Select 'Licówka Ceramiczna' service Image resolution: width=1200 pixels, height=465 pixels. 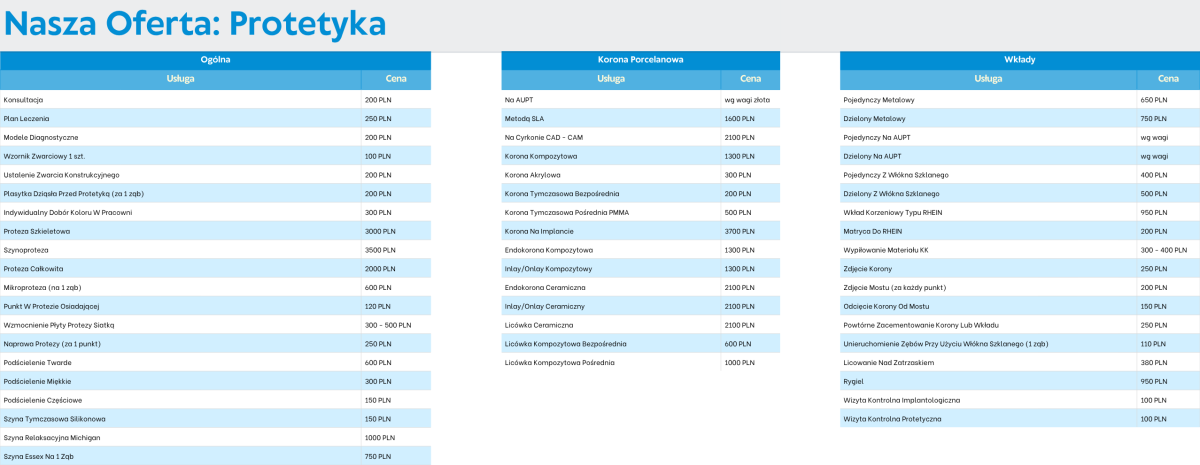(x=538, y=325)
